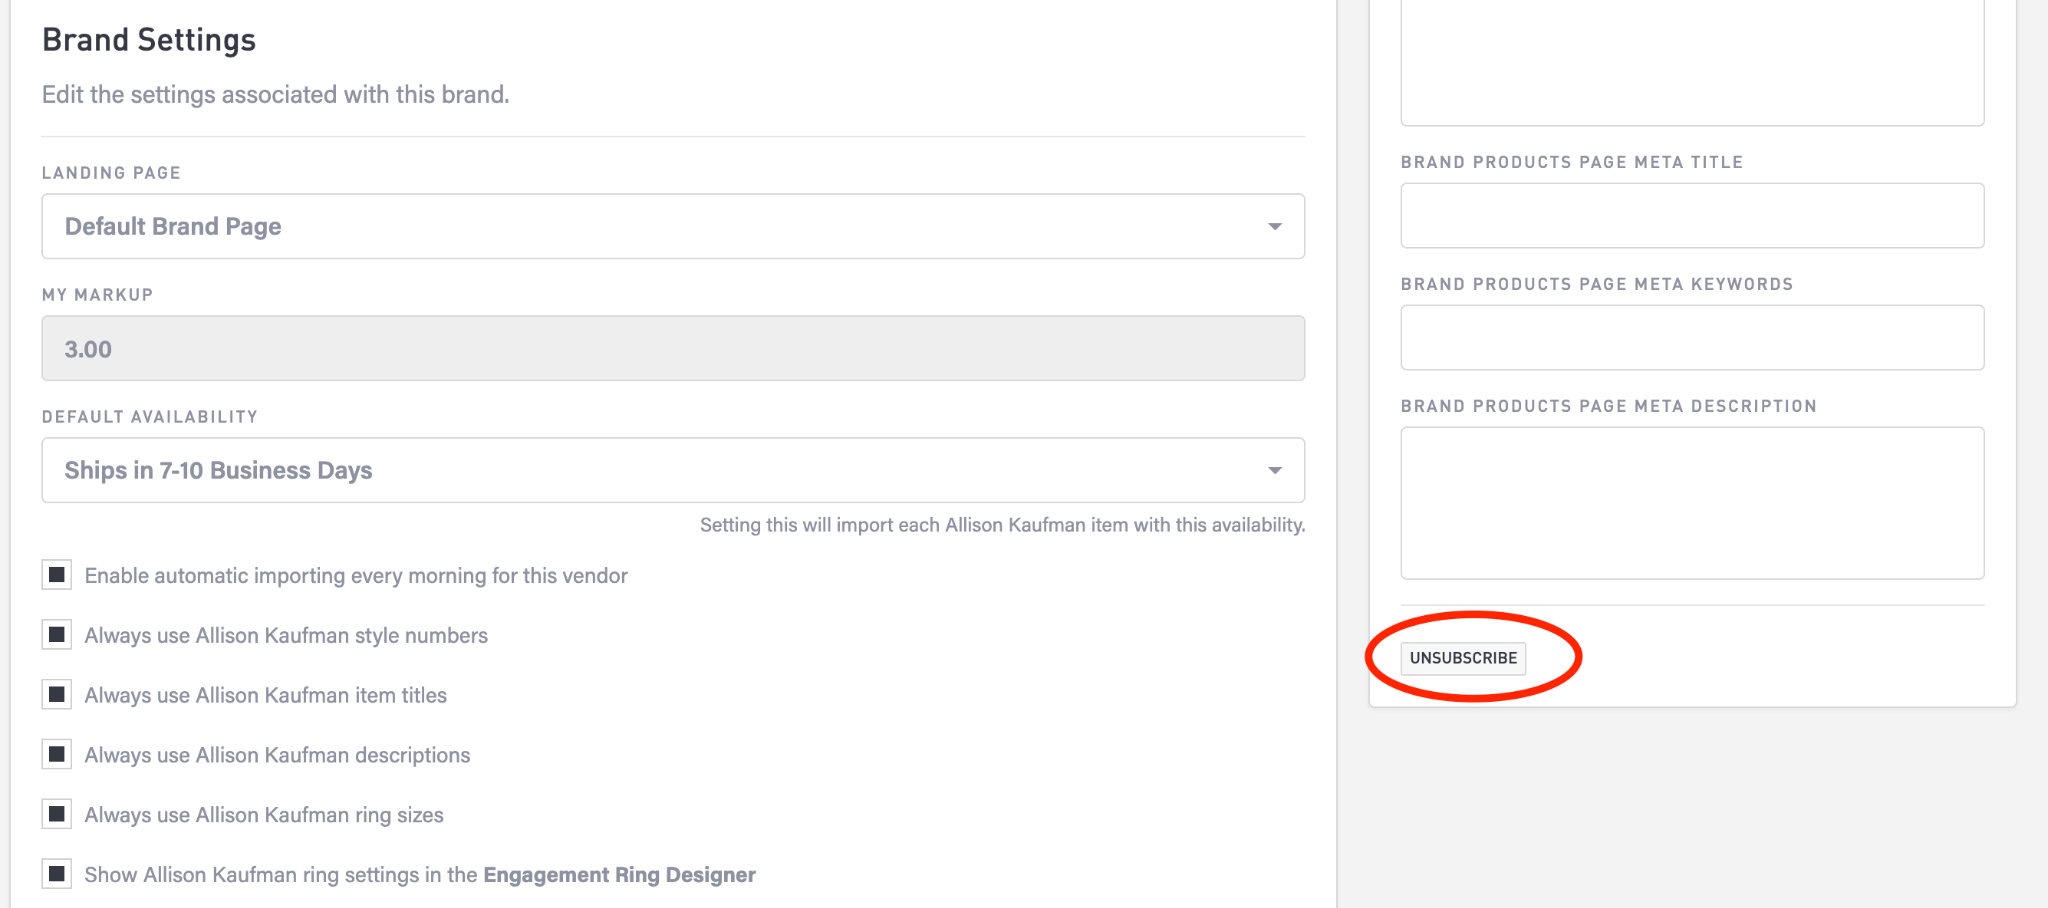Toggle the Show ring settings in Designer checkbox

coord(57,874)
